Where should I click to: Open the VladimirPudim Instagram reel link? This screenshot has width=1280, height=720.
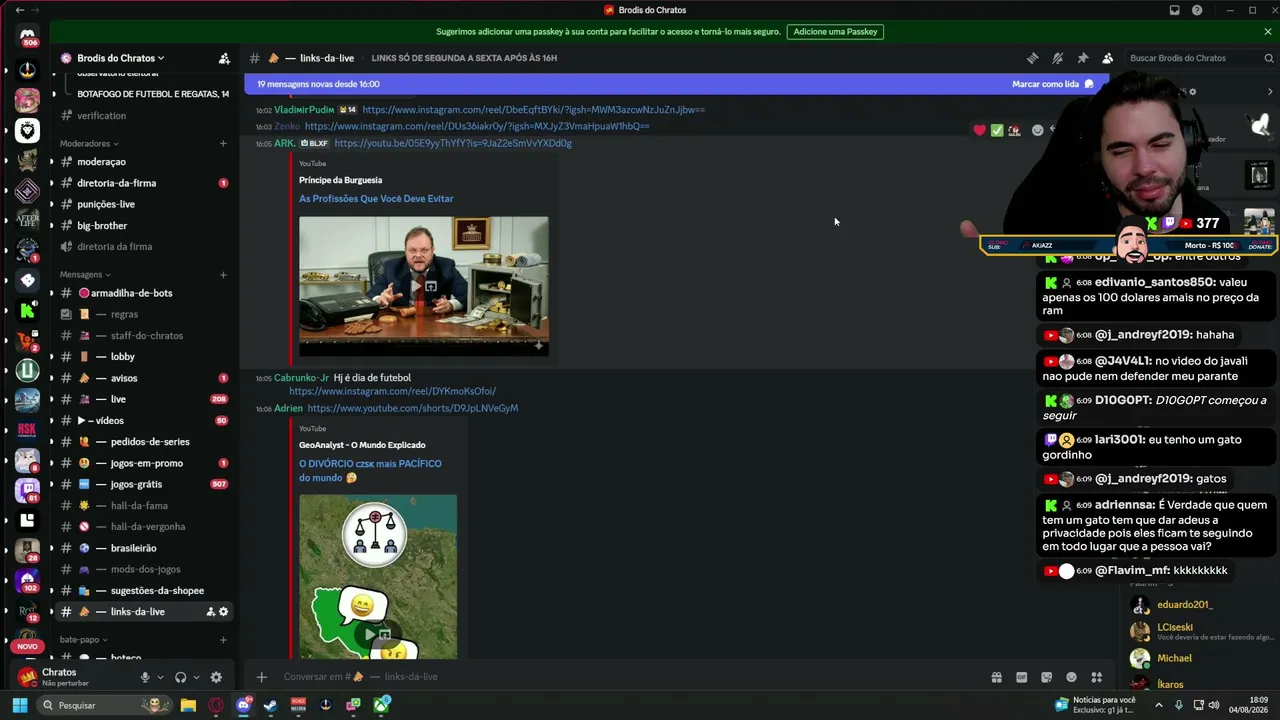[534, 109]
